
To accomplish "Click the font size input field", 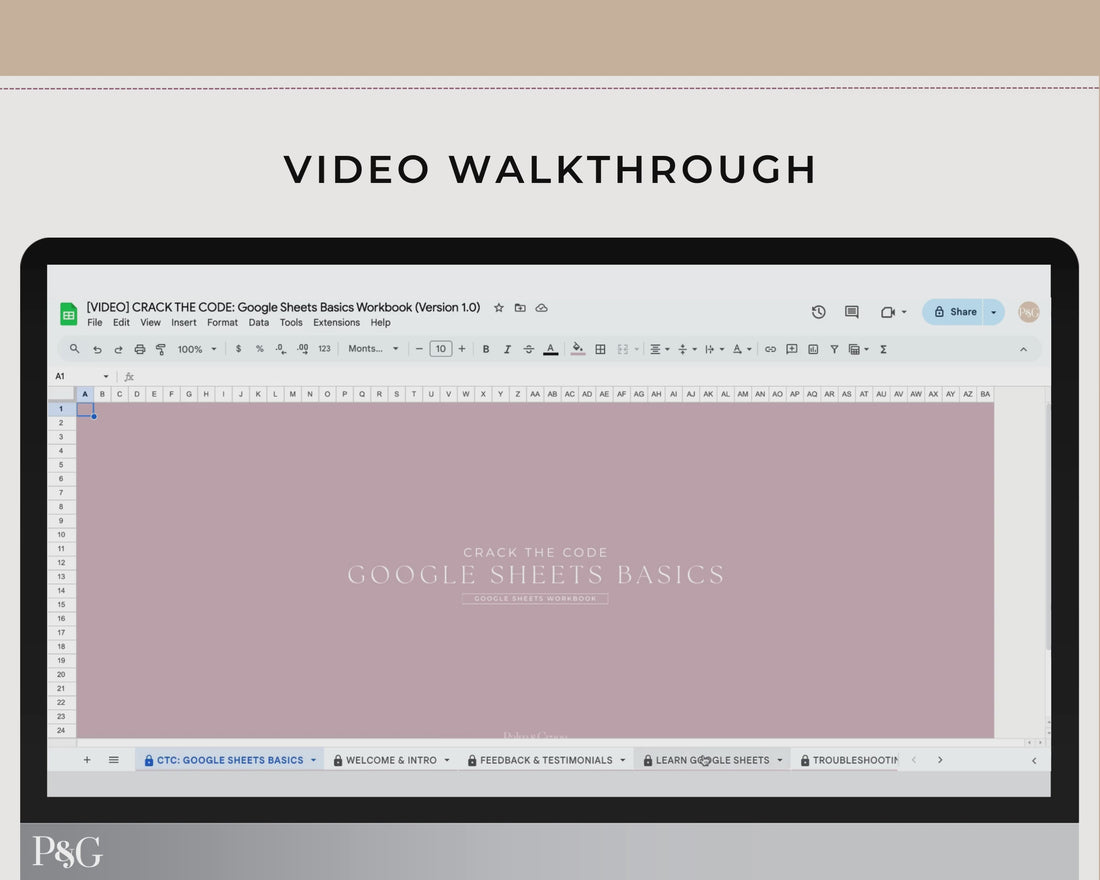I will coord(441,349).
